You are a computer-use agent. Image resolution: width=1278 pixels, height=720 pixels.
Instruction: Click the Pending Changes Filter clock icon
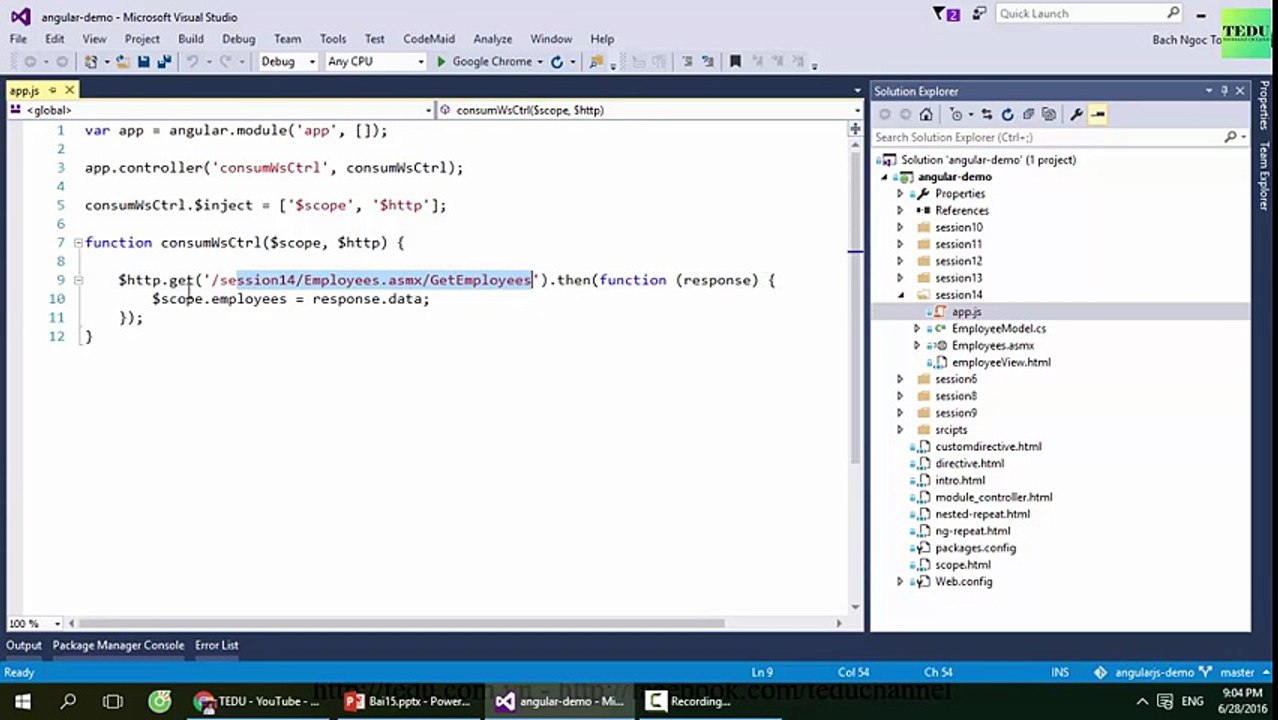coord(957,114)
